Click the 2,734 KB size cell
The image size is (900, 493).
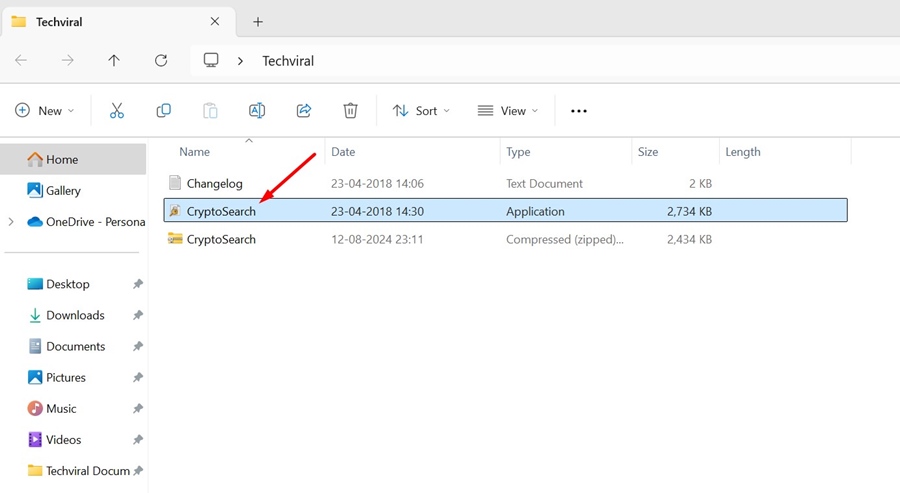click(689, 211)
